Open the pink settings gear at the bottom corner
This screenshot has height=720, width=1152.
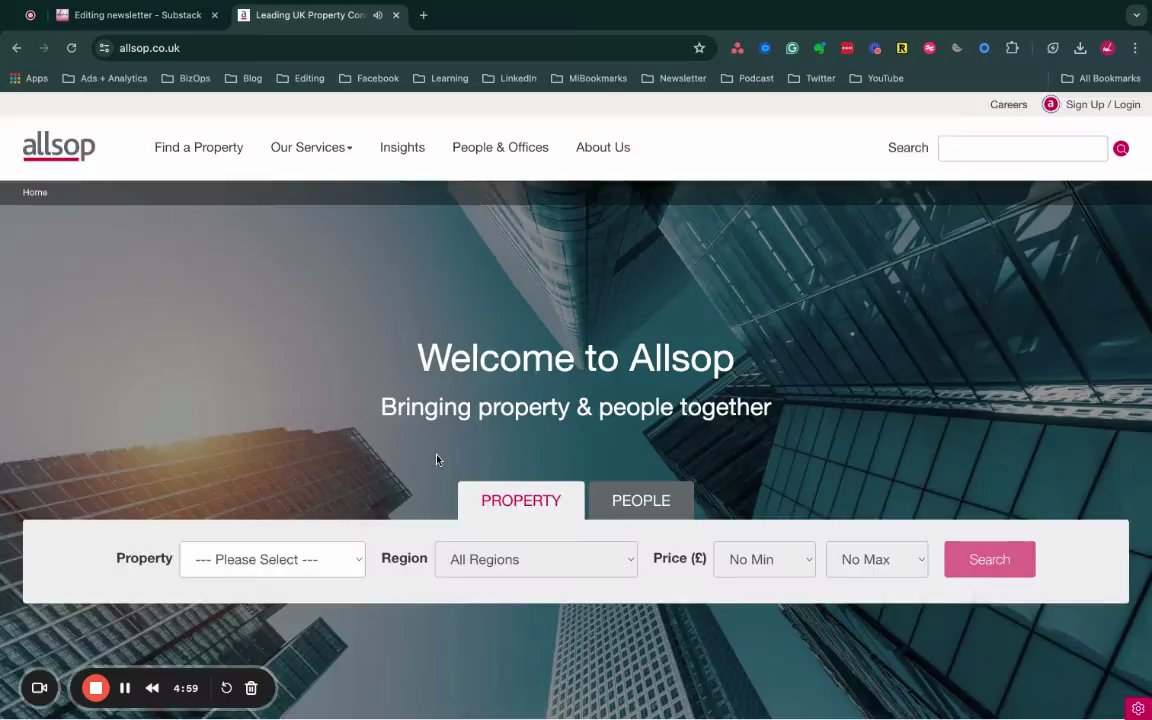point(1138,708)
